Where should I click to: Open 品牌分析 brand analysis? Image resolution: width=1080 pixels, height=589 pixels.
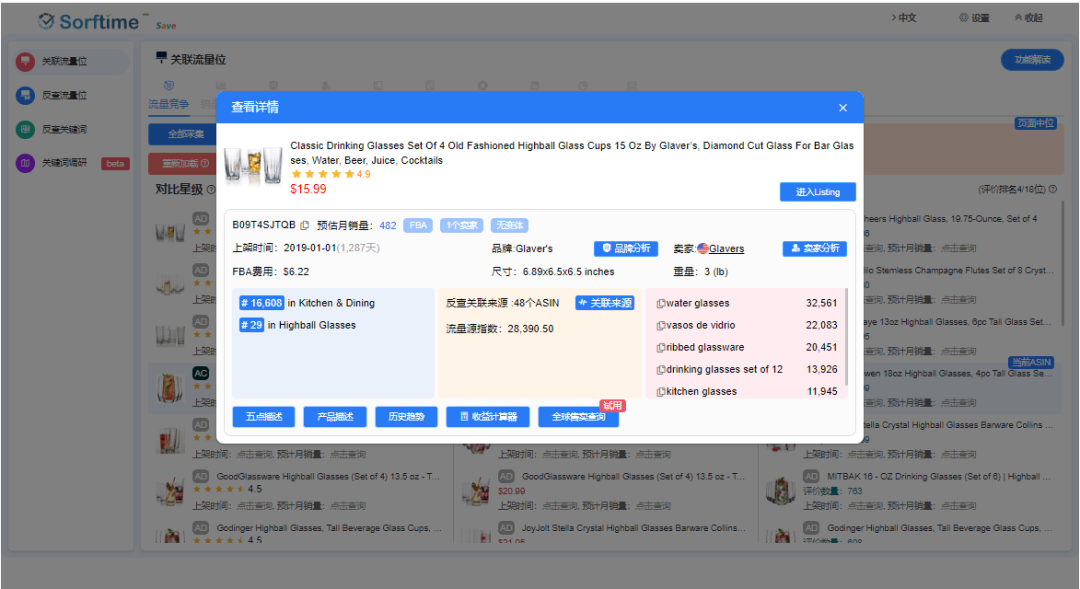tap(626, 248)
